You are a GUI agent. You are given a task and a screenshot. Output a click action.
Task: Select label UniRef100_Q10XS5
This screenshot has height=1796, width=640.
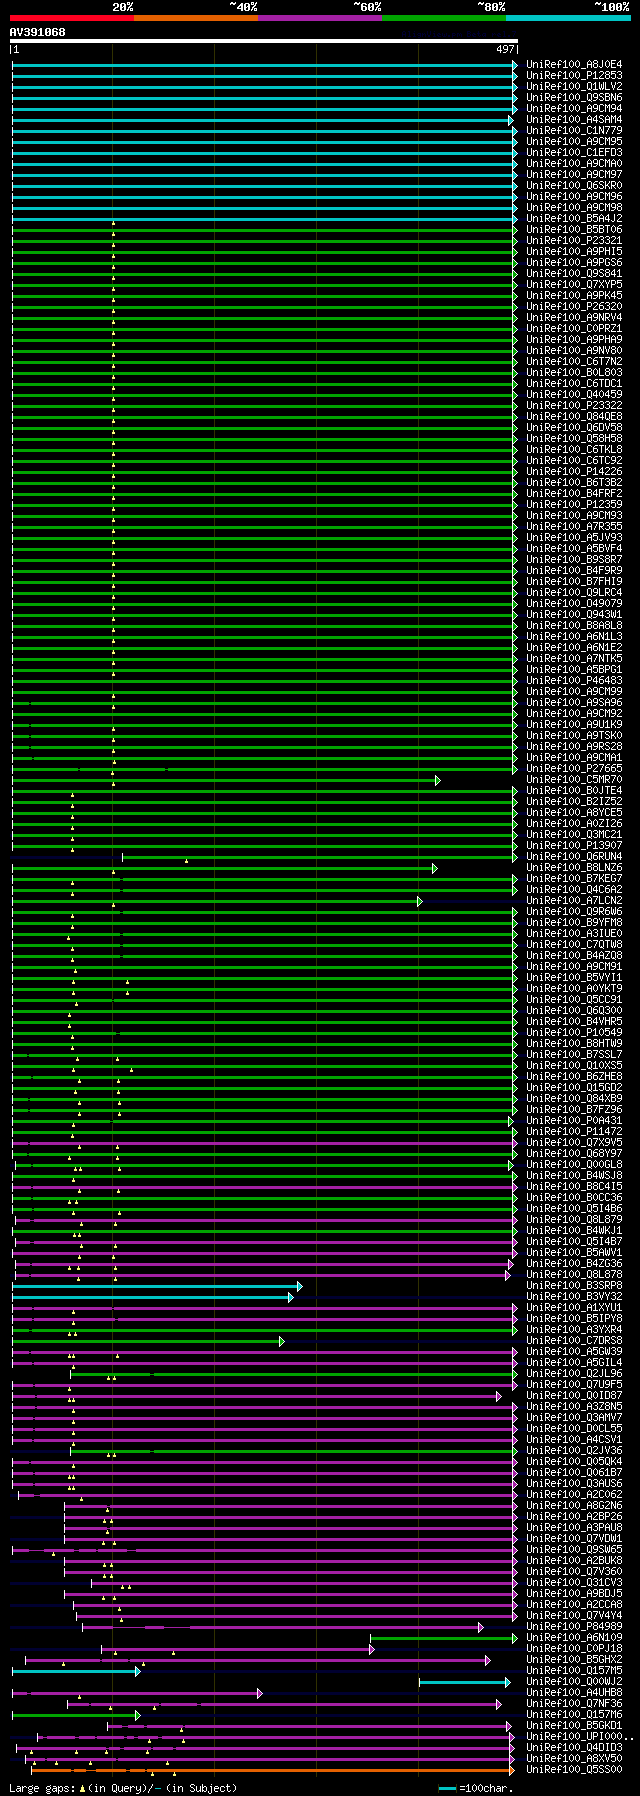pyautogui.click(x=574, y=1066)
